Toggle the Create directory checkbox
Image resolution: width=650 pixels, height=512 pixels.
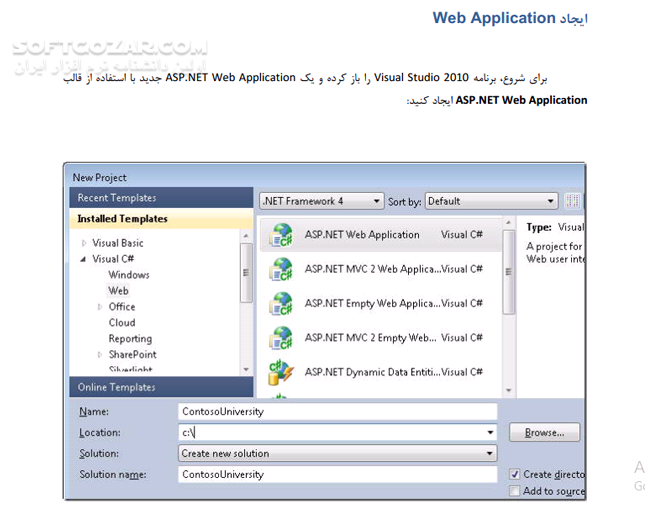click(514, 474)
